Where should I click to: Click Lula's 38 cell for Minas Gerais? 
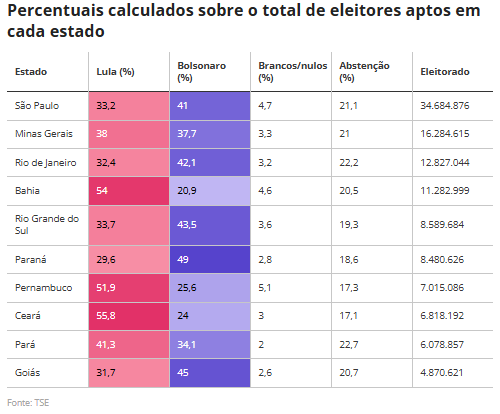click(x=129, y=134)
